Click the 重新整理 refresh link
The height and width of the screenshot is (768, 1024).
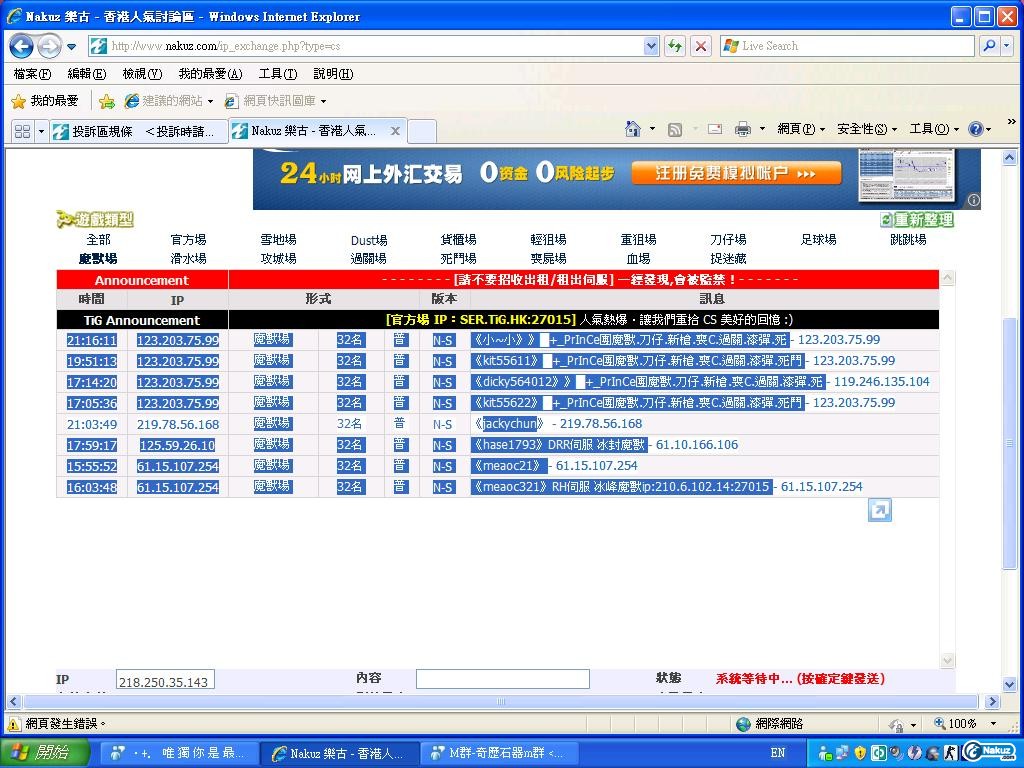[x=917, y=220]
